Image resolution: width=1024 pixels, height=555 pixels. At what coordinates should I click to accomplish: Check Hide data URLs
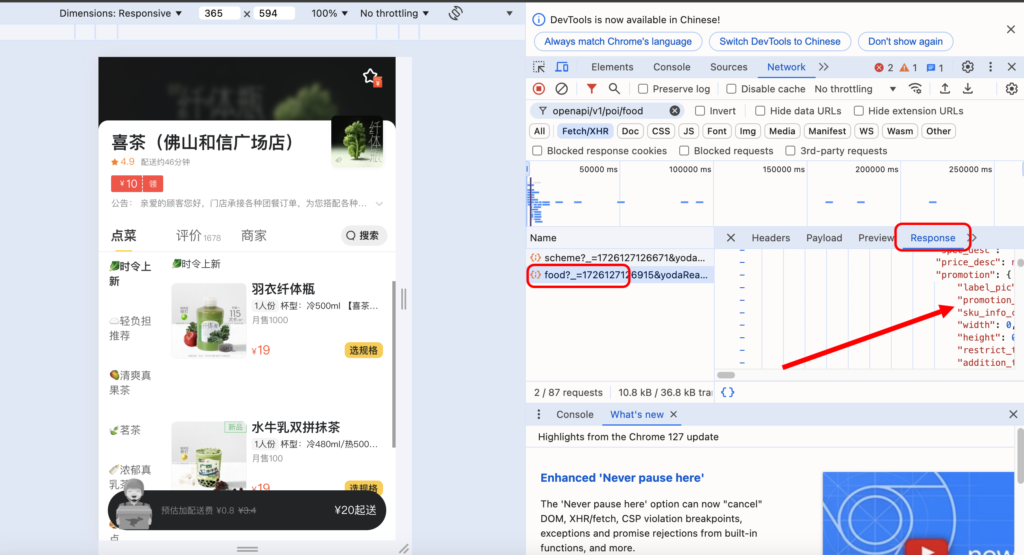[x=760, y=111]
